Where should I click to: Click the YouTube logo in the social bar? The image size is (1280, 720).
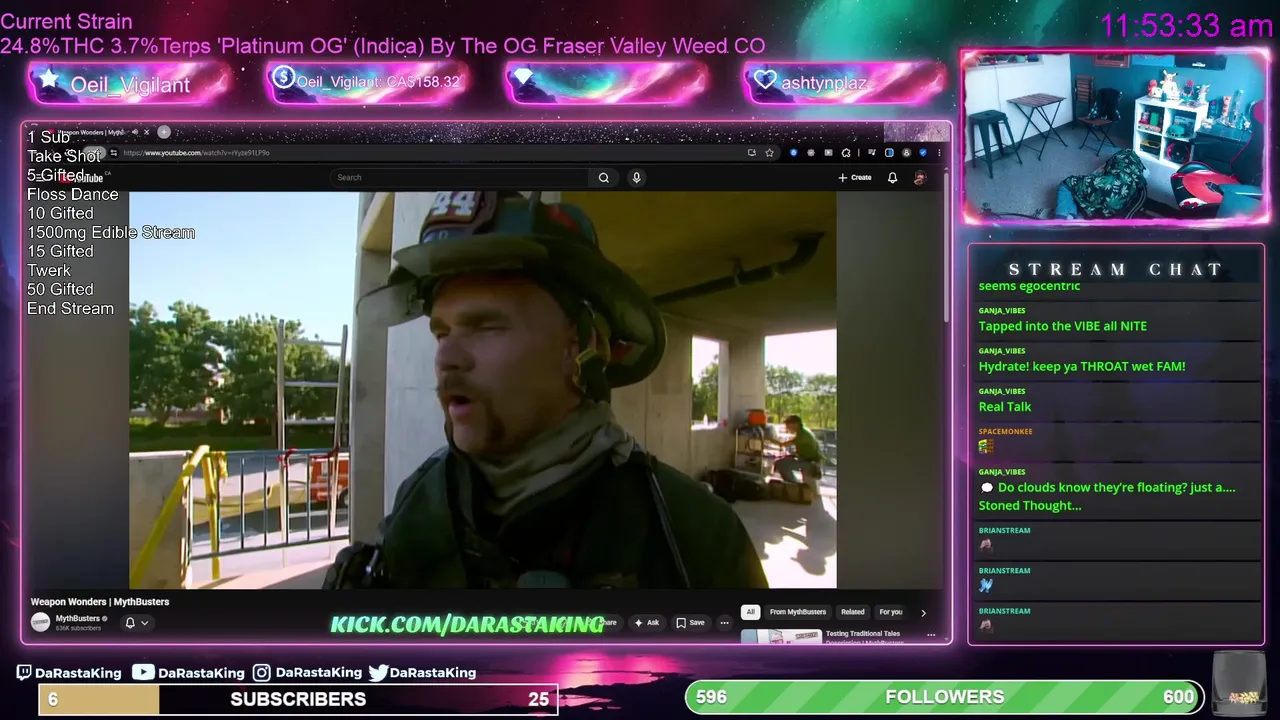143,673
